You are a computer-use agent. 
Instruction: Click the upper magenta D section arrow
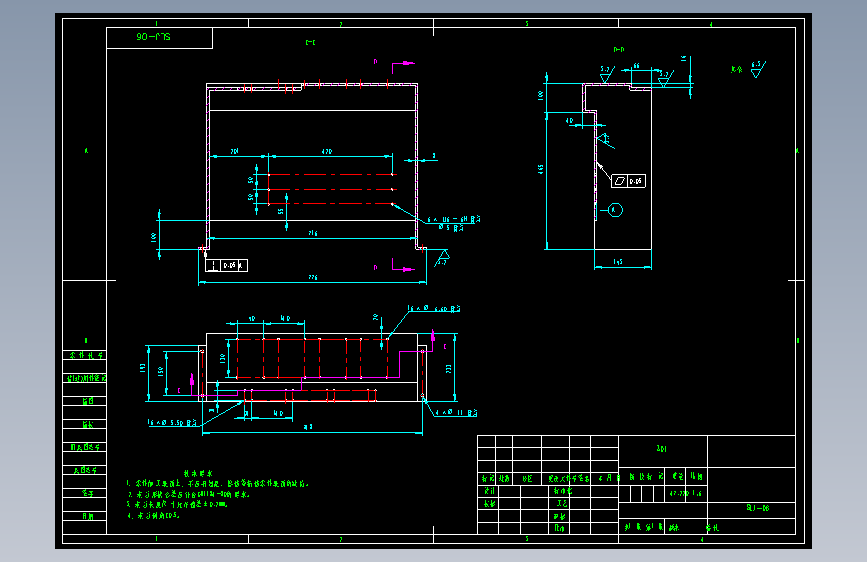point(403,67)
